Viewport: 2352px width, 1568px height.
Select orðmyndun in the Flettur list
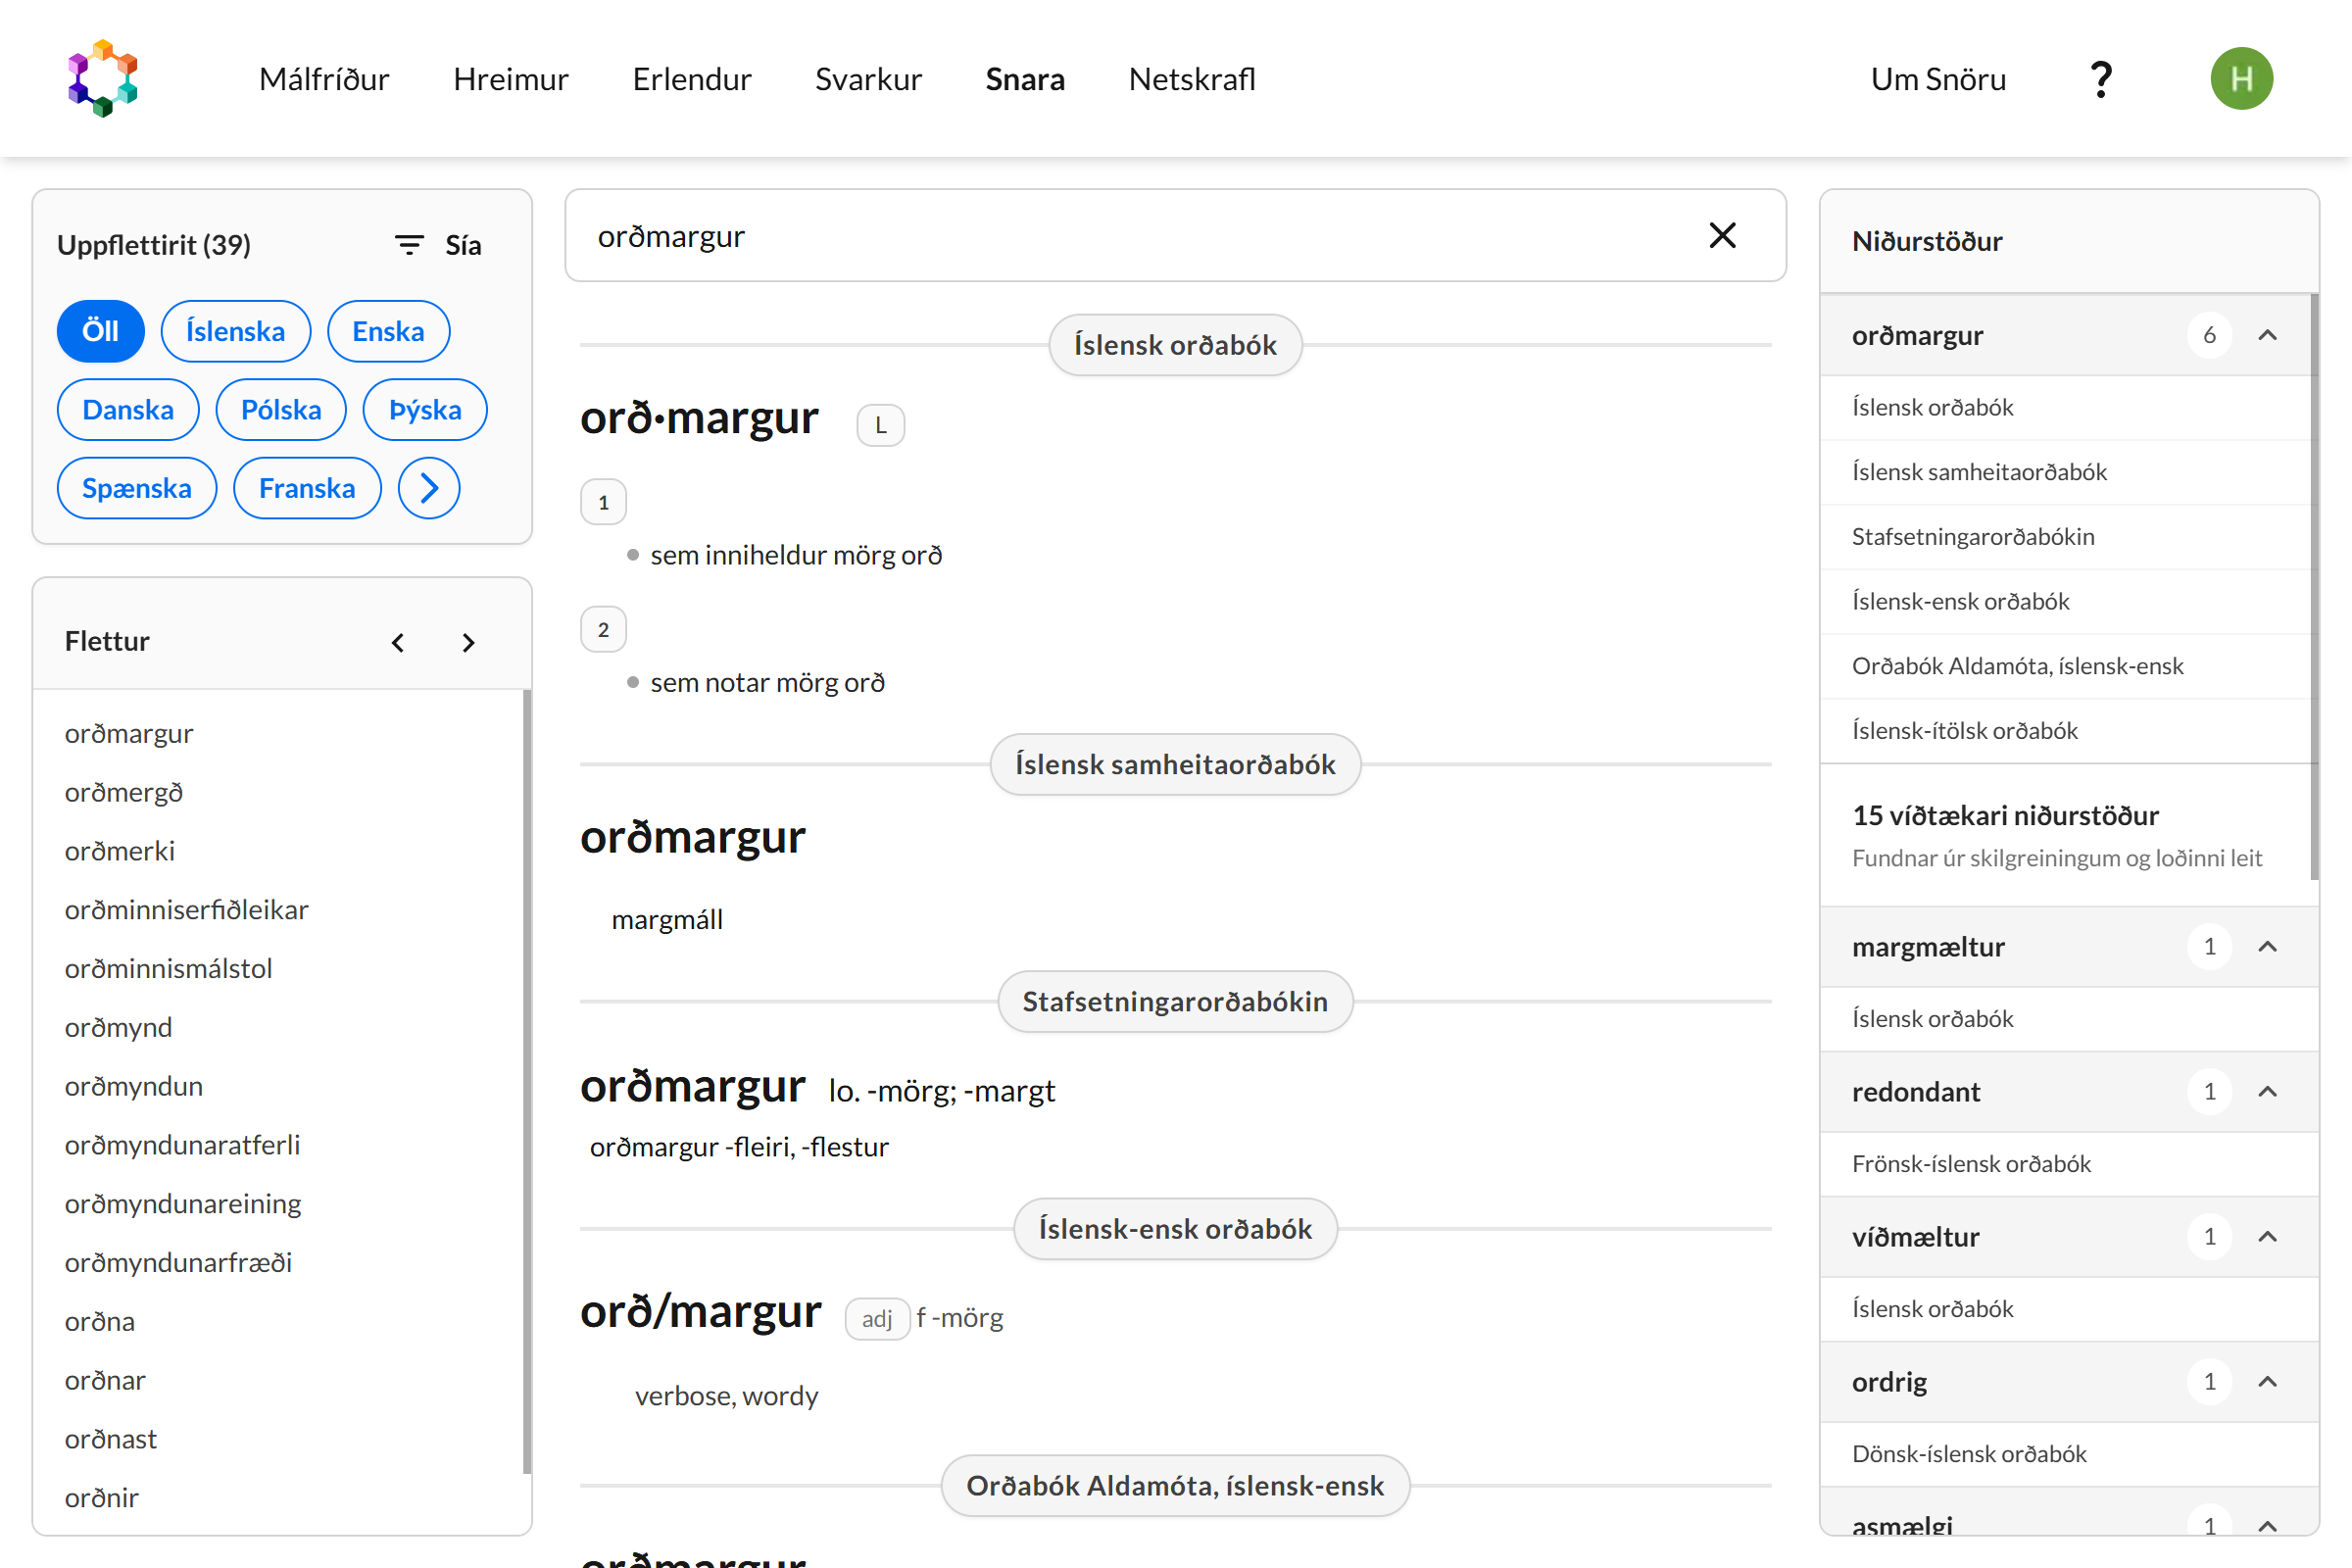[x=134, y=1086]
